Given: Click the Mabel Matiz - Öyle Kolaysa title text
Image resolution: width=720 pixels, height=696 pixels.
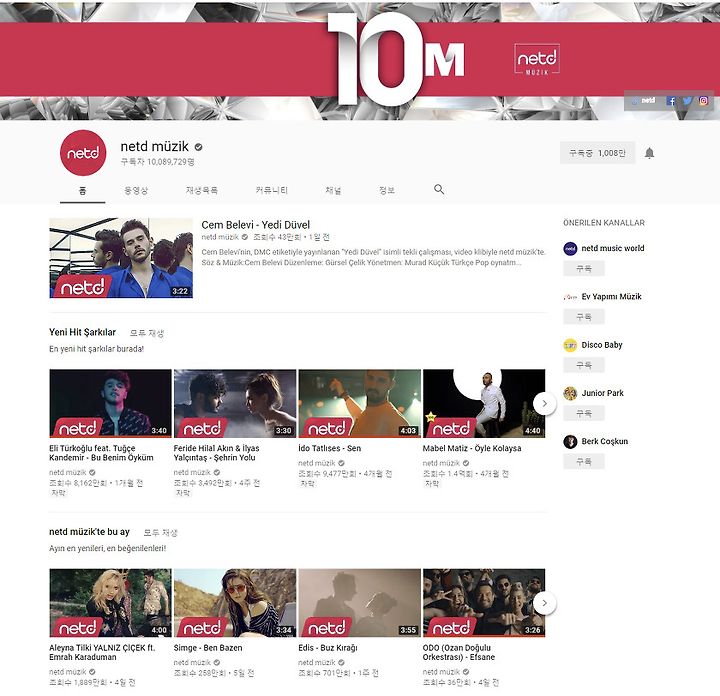Looking at the screenshot, I should pyautogui.click(x=472, y=448).
